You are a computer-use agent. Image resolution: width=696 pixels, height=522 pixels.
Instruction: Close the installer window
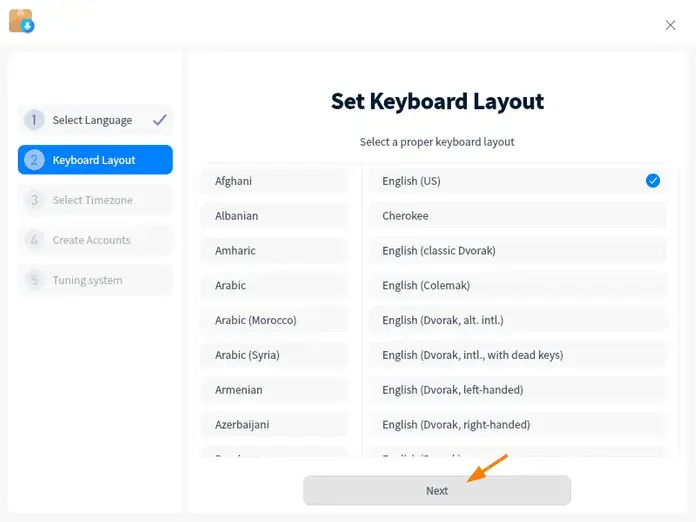pyautogui.click(x=670, y=25)
